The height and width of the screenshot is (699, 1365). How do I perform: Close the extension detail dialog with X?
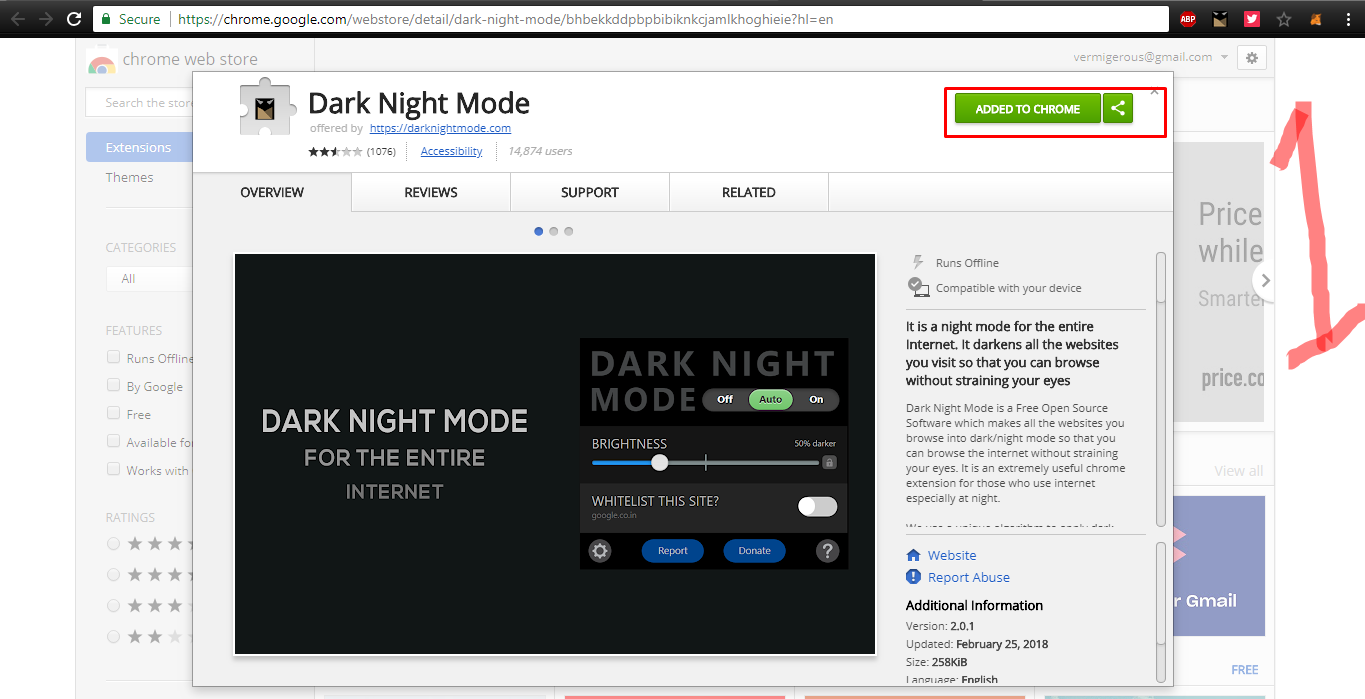(x=1154, y=91)
